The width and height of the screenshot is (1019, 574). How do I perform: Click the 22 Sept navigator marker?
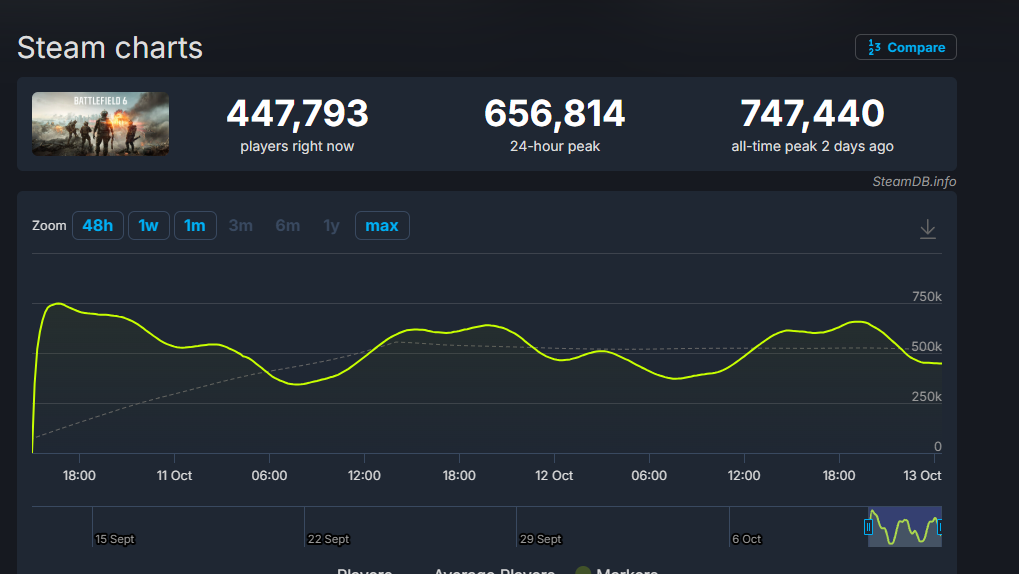click(328, 539)
